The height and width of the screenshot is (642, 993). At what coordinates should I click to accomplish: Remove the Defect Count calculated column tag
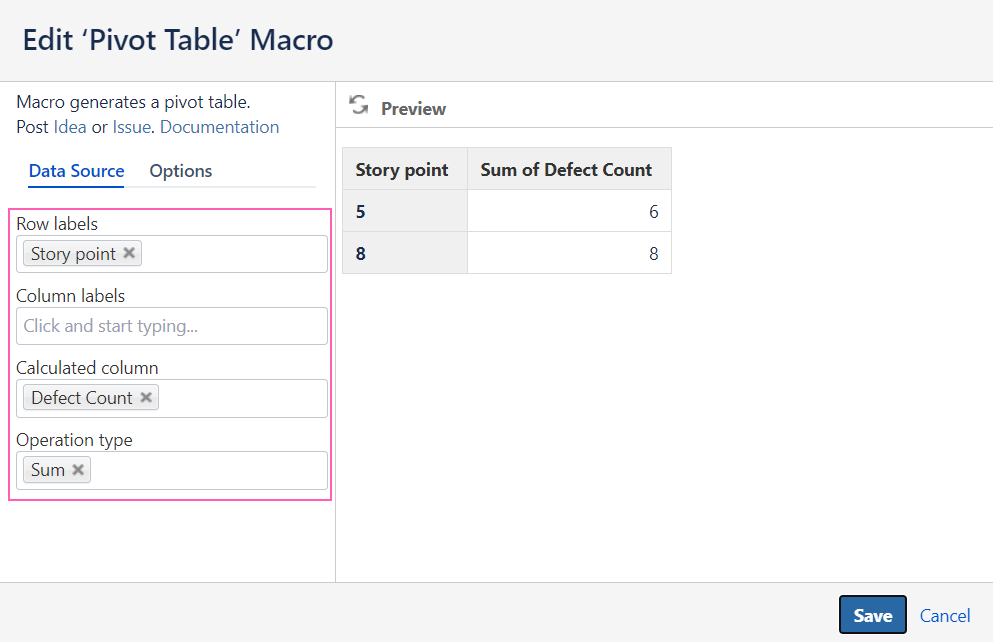[146, 397]
